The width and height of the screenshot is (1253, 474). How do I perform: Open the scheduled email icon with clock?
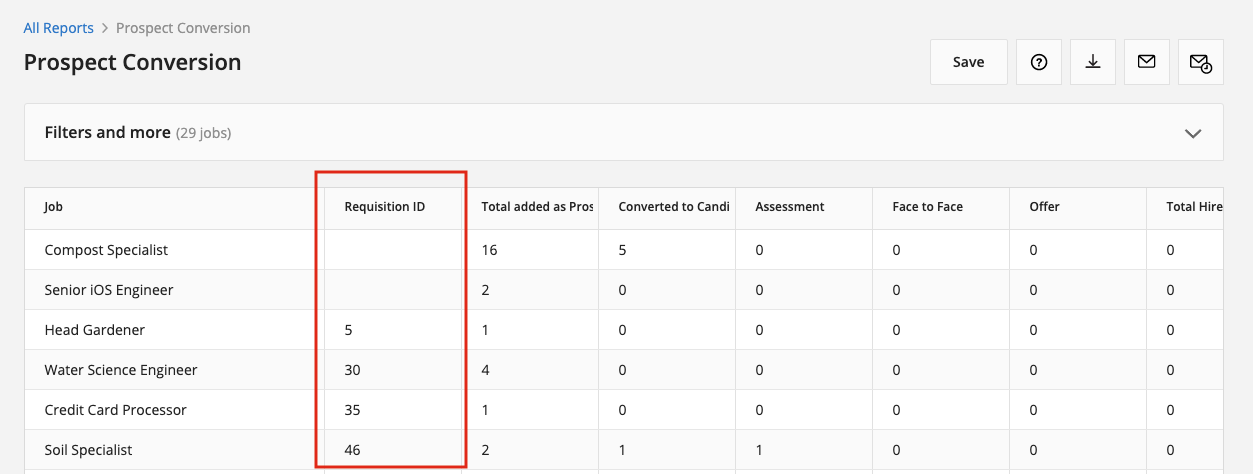pyautogui.click(x=1201, y=62)
